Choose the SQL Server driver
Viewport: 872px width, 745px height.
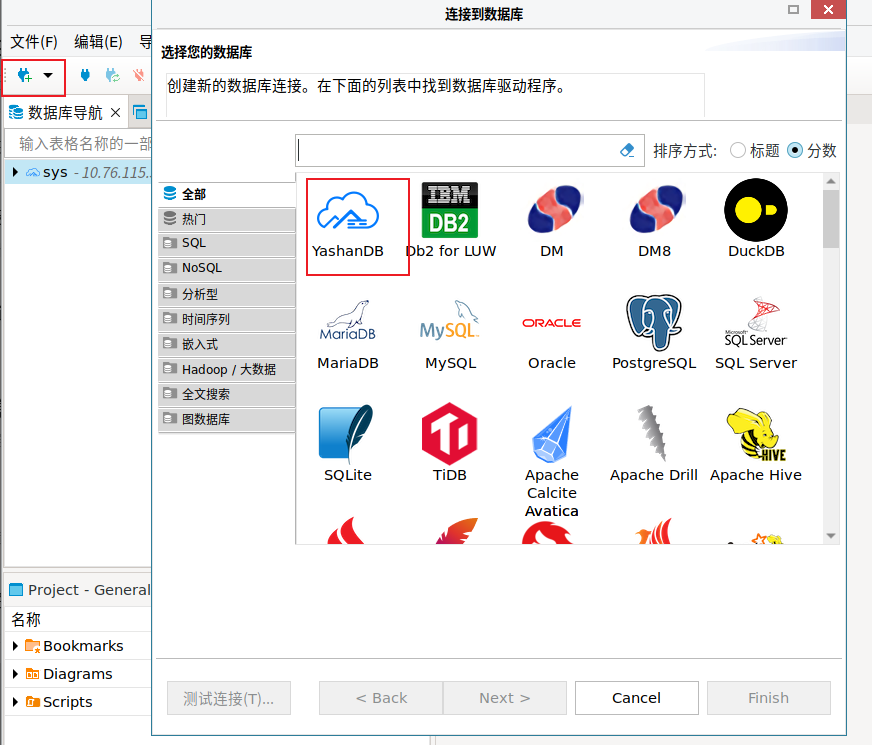756,334
